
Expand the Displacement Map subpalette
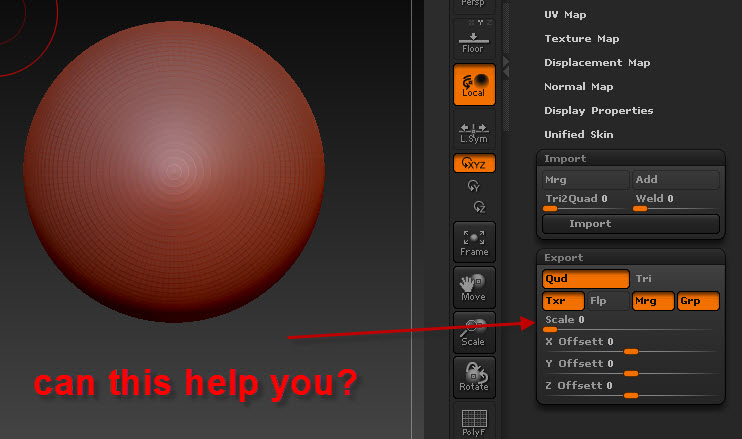(597, 62)
